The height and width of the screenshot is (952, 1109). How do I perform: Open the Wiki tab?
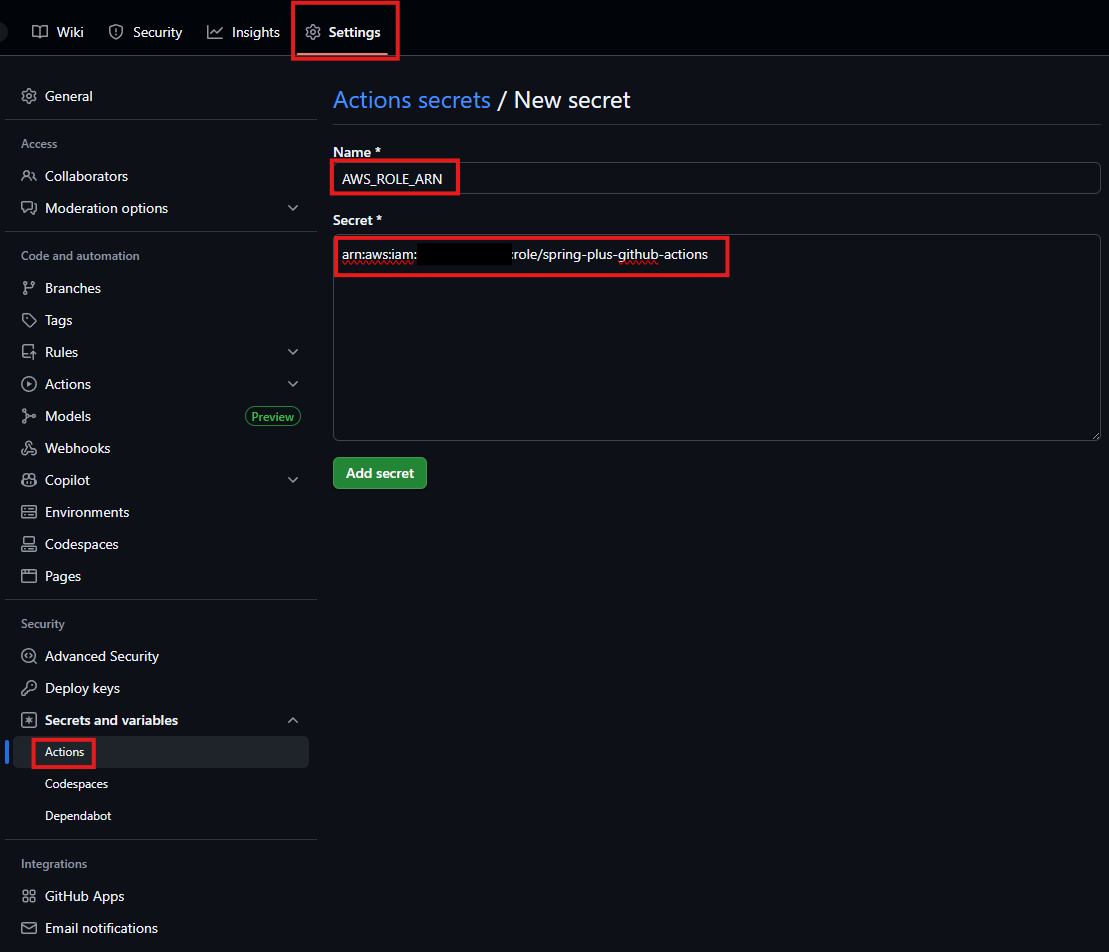58,32
